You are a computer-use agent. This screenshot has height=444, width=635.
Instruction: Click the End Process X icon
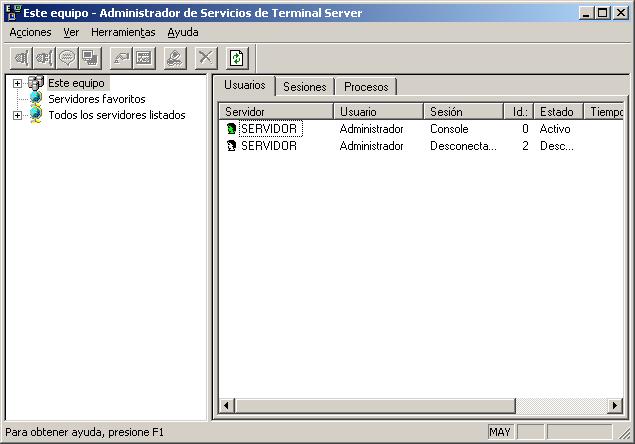205,58
